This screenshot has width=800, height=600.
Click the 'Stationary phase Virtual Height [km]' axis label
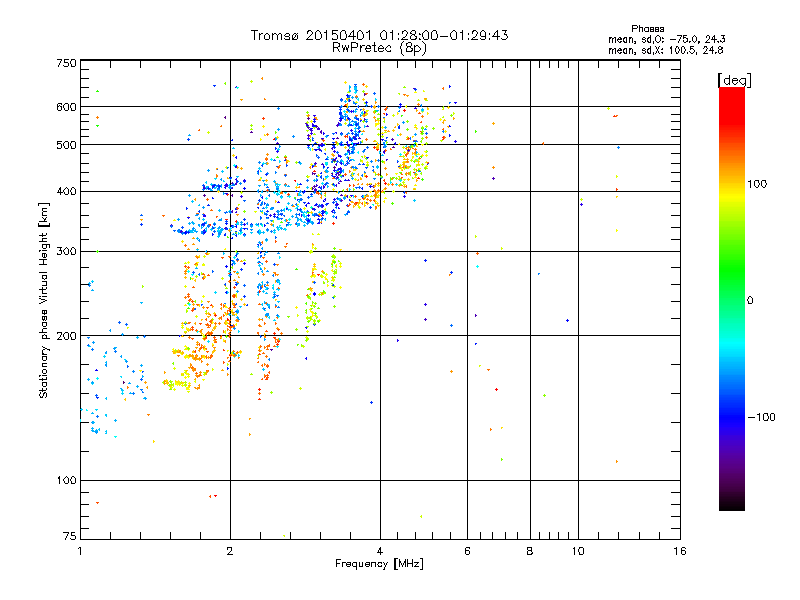coord(43,300)
